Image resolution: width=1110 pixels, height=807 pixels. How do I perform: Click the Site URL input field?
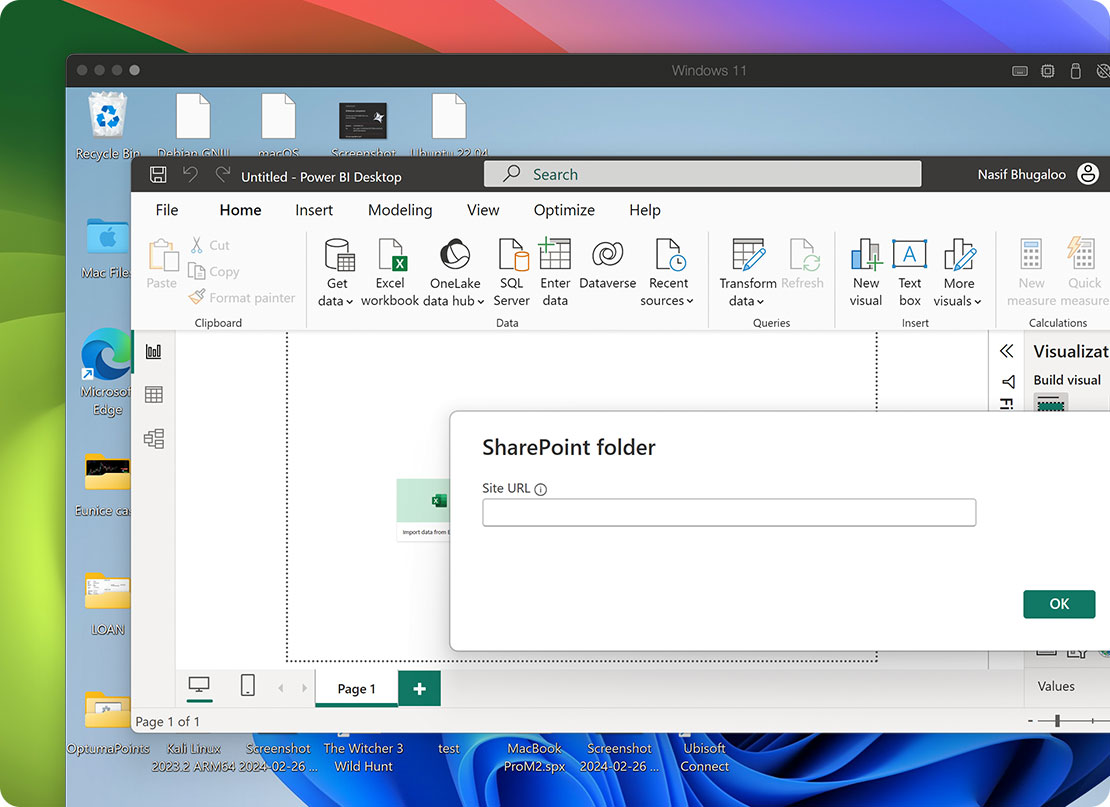(729, 512)
